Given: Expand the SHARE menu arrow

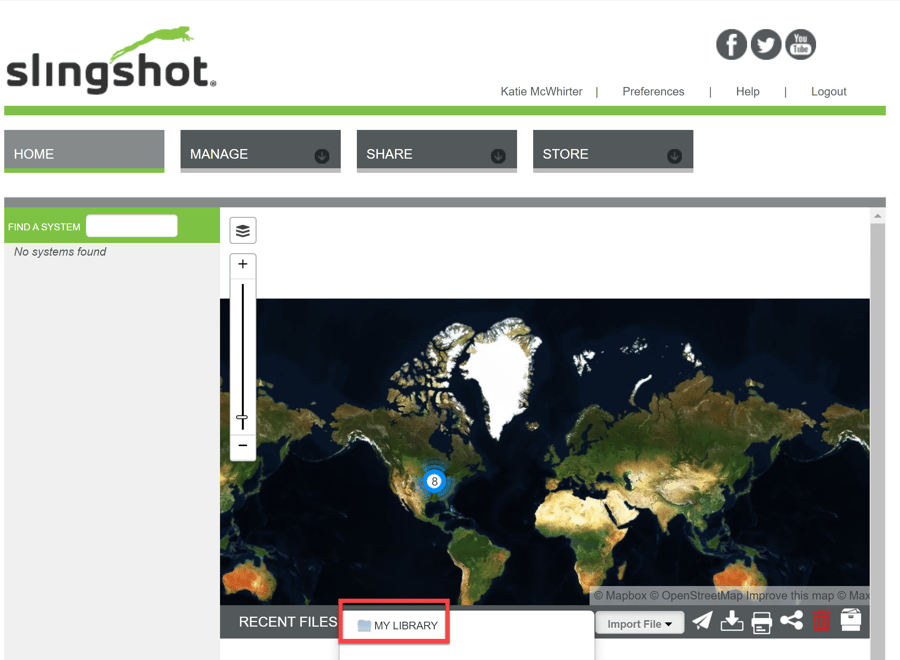Looking at the screenshot, I should pyautogui.click(x=498, y=156).
